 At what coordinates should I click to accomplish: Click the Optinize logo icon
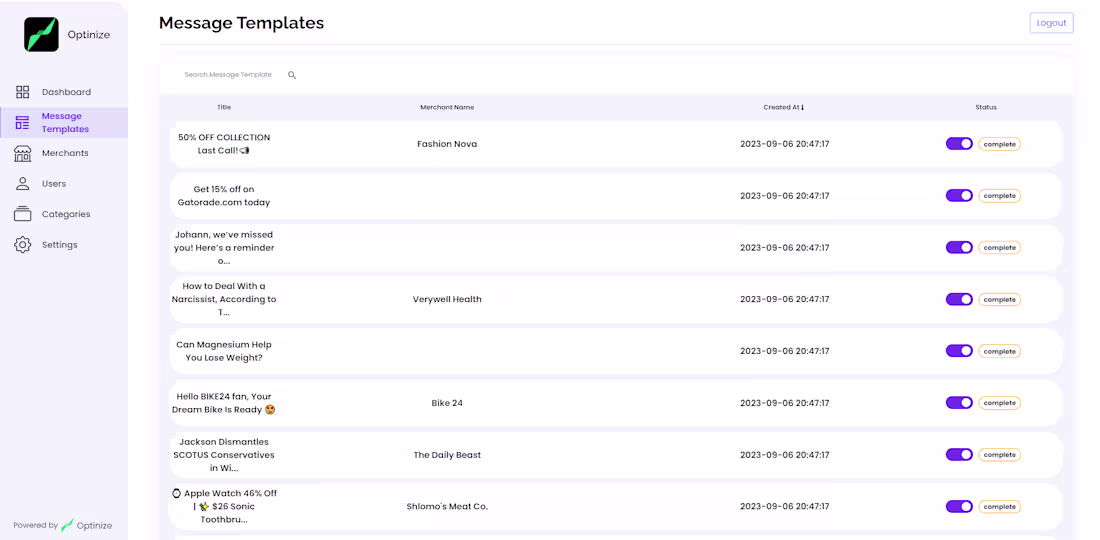click(x=41, y=35)
